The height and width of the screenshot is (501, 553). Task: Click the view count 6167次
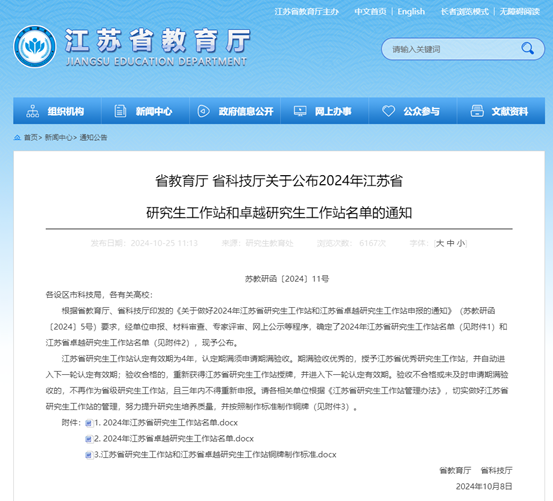tap(372, 243)
